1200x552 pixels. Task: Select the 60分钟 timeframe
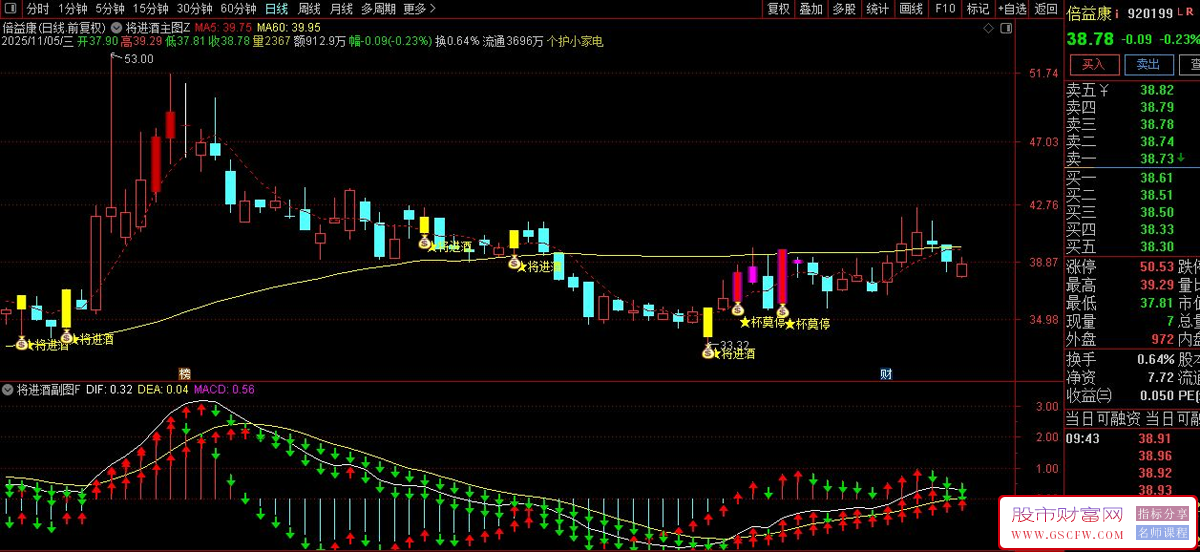pyautogui.click(x=238, y=9)
